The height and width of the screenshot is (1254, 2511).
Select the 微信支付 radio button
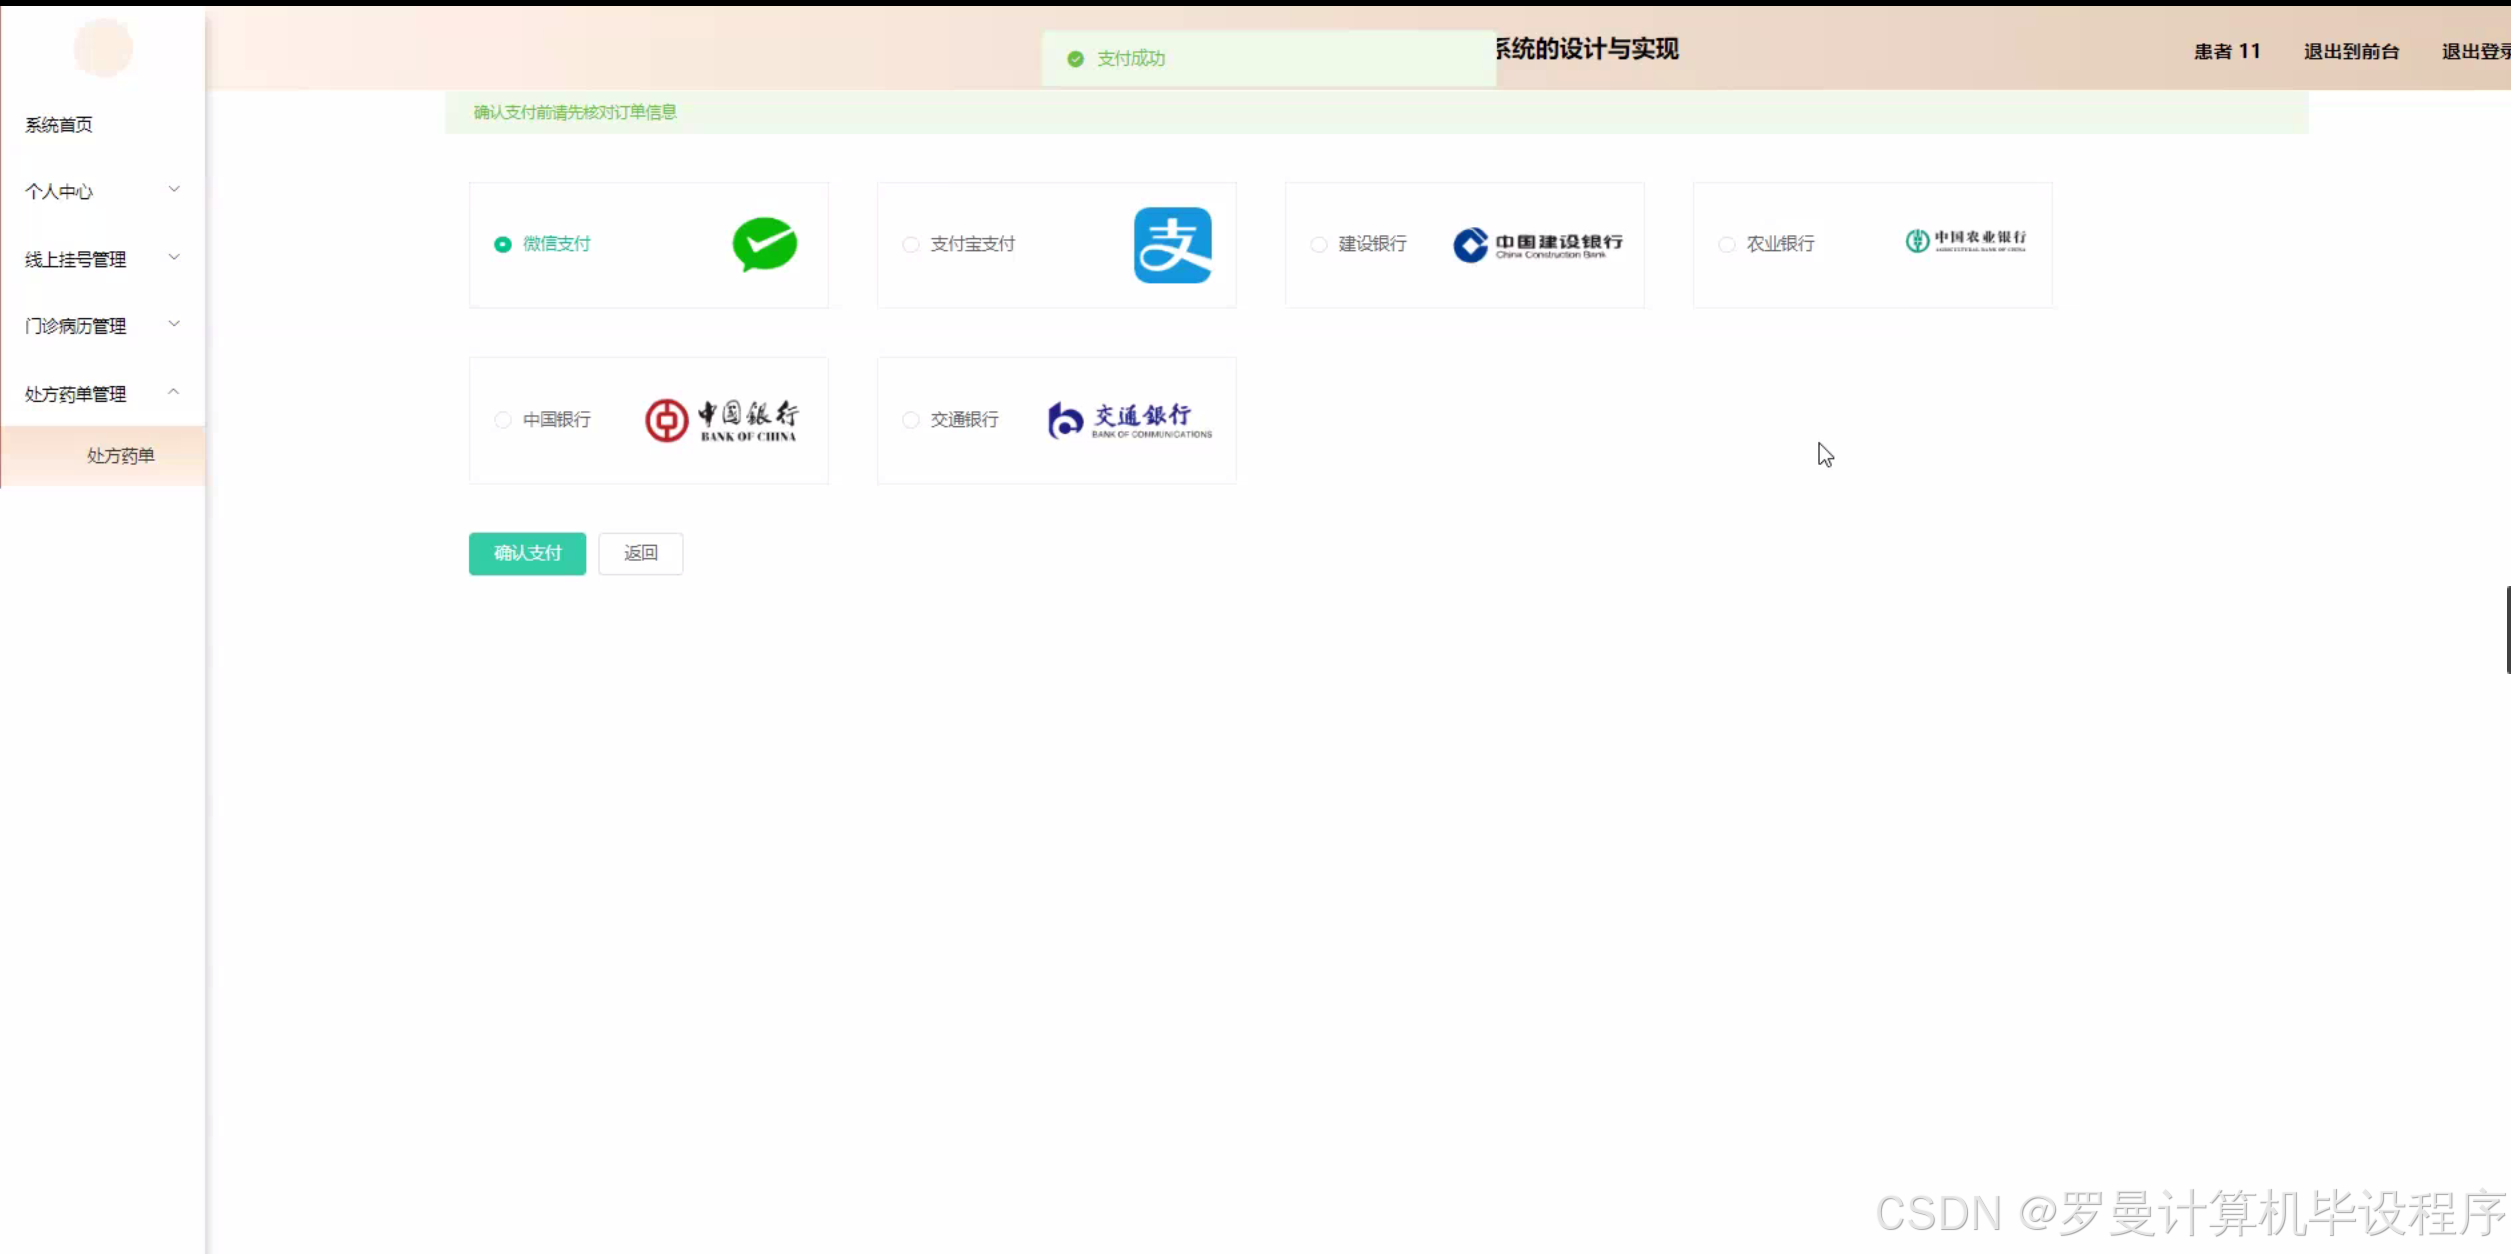click(x=503, y=244)
